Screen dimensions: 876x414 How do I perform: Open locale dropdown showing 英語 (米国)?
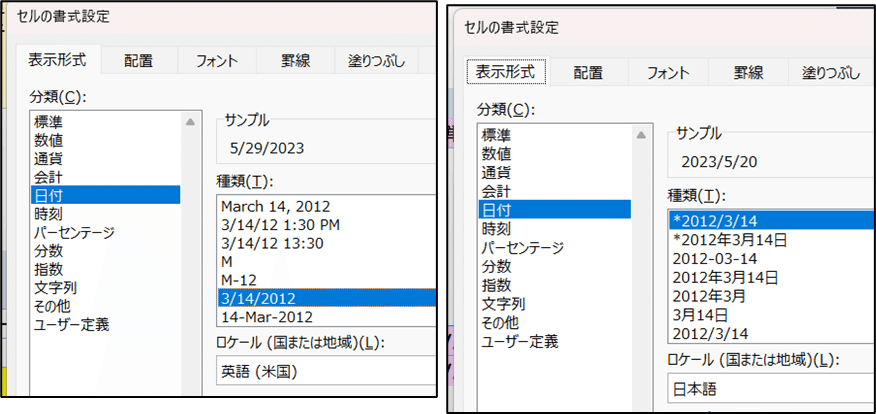tap(326, 372)
